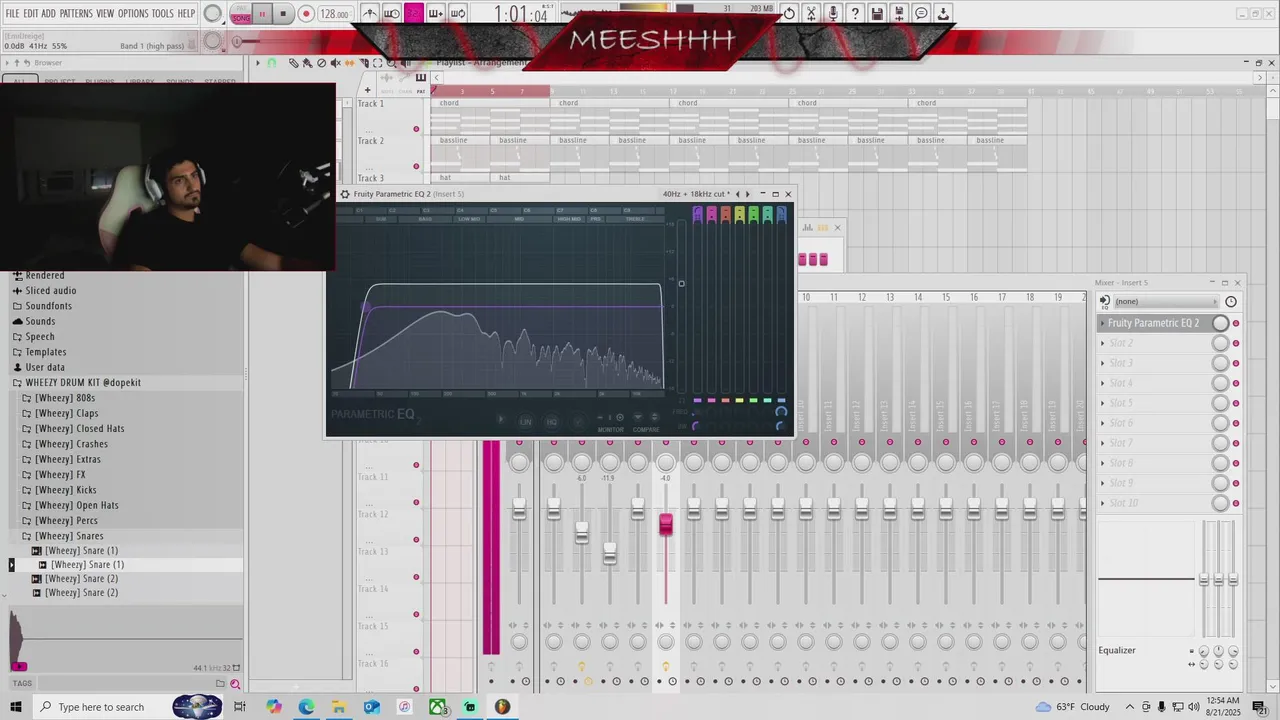Click the question mark help icon
The width and height of the screenshot is (1280, 720).
click(855, 13)
